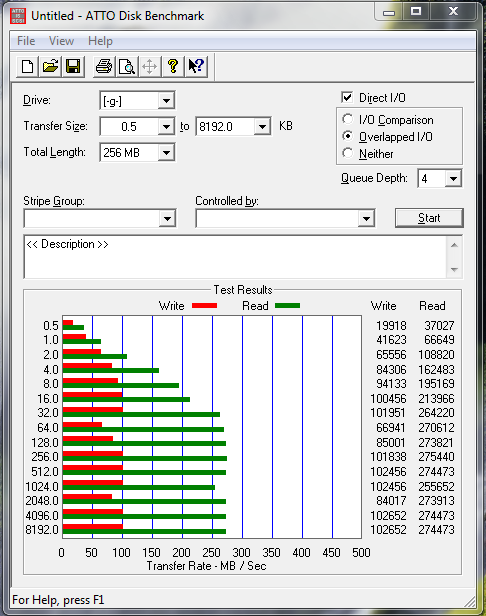Open the View menu

61,41
